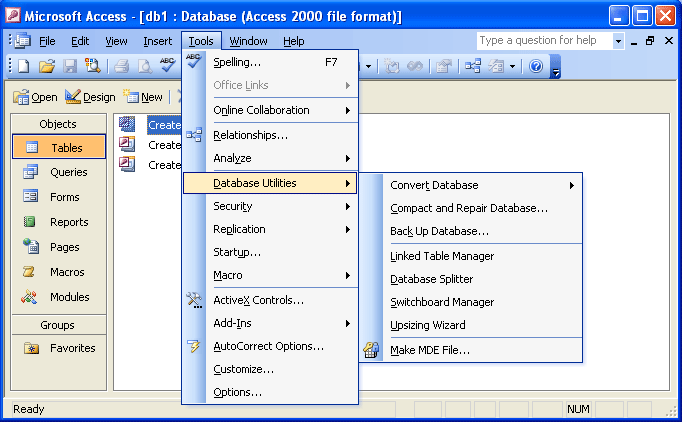682x422 pixels.
Task: Click the Save floppy disk toolbar icon
Action: coord(70,66)
